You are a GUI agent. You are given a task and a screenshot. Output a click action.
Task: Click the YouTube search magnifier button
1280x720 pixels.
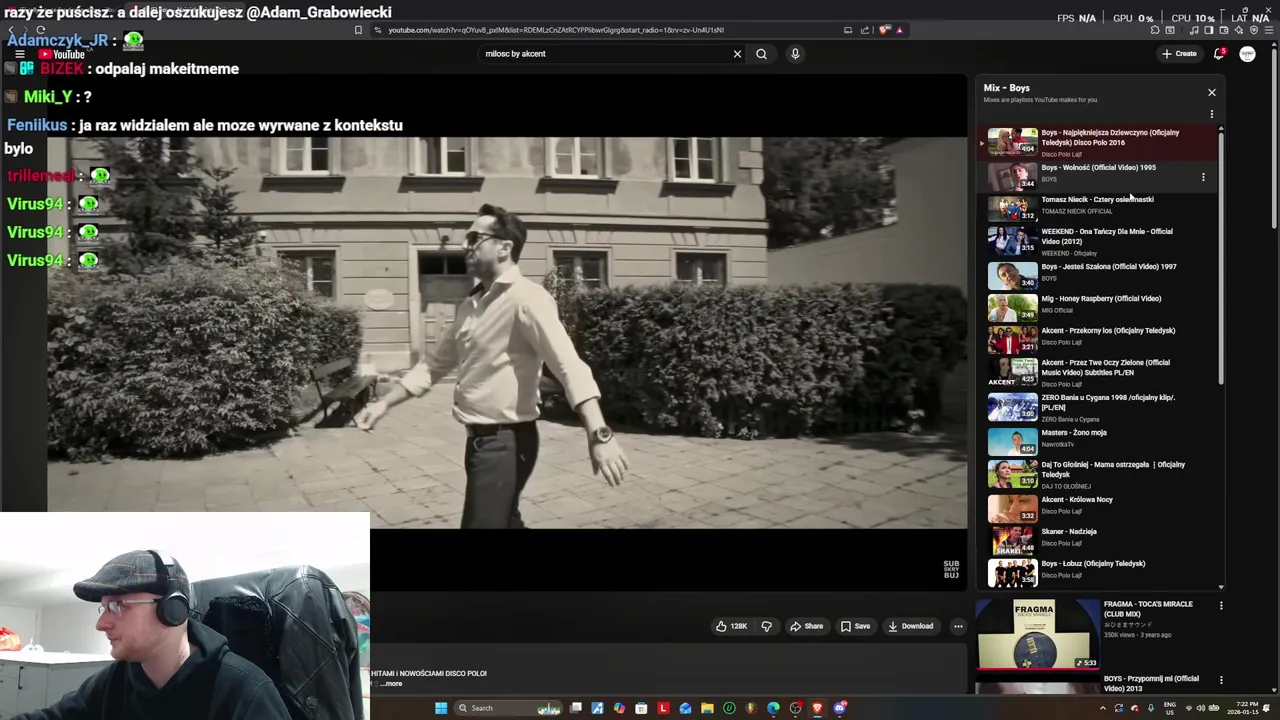[761, 54]
